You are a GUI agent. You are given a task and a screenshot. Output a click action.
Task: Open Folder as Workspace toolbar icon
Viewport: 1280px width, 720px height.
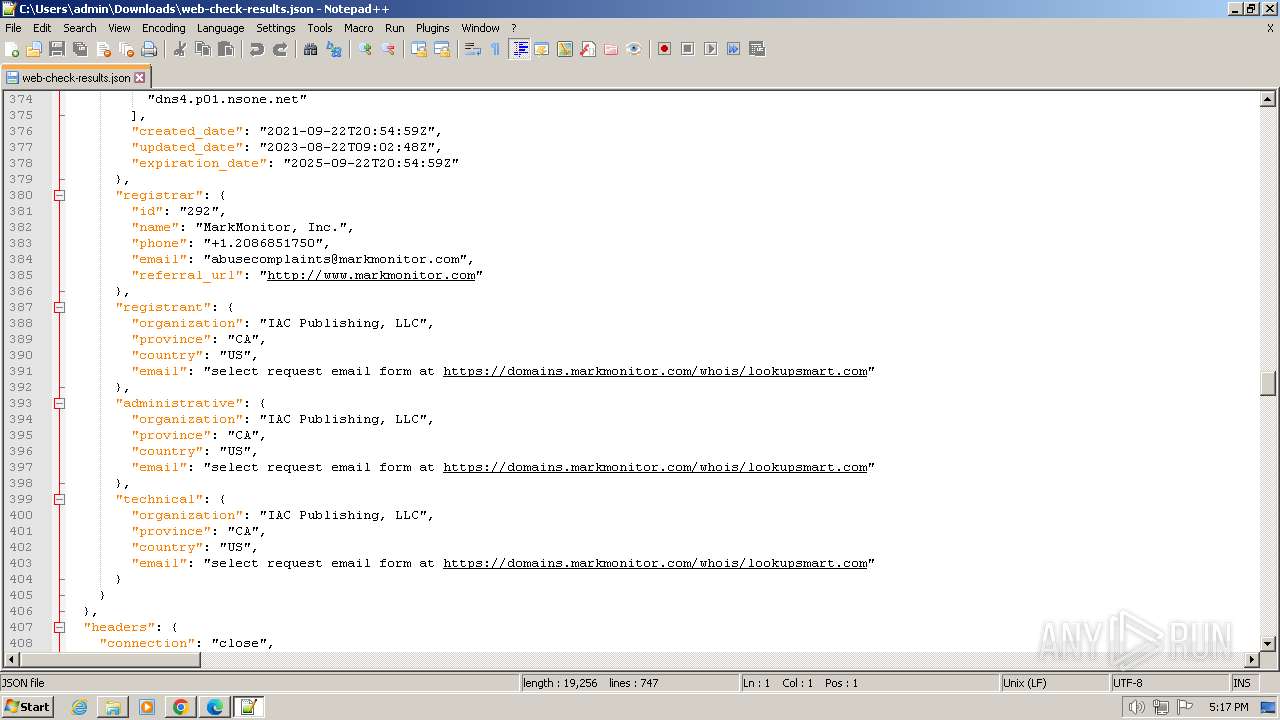click(x=611, y=49)
